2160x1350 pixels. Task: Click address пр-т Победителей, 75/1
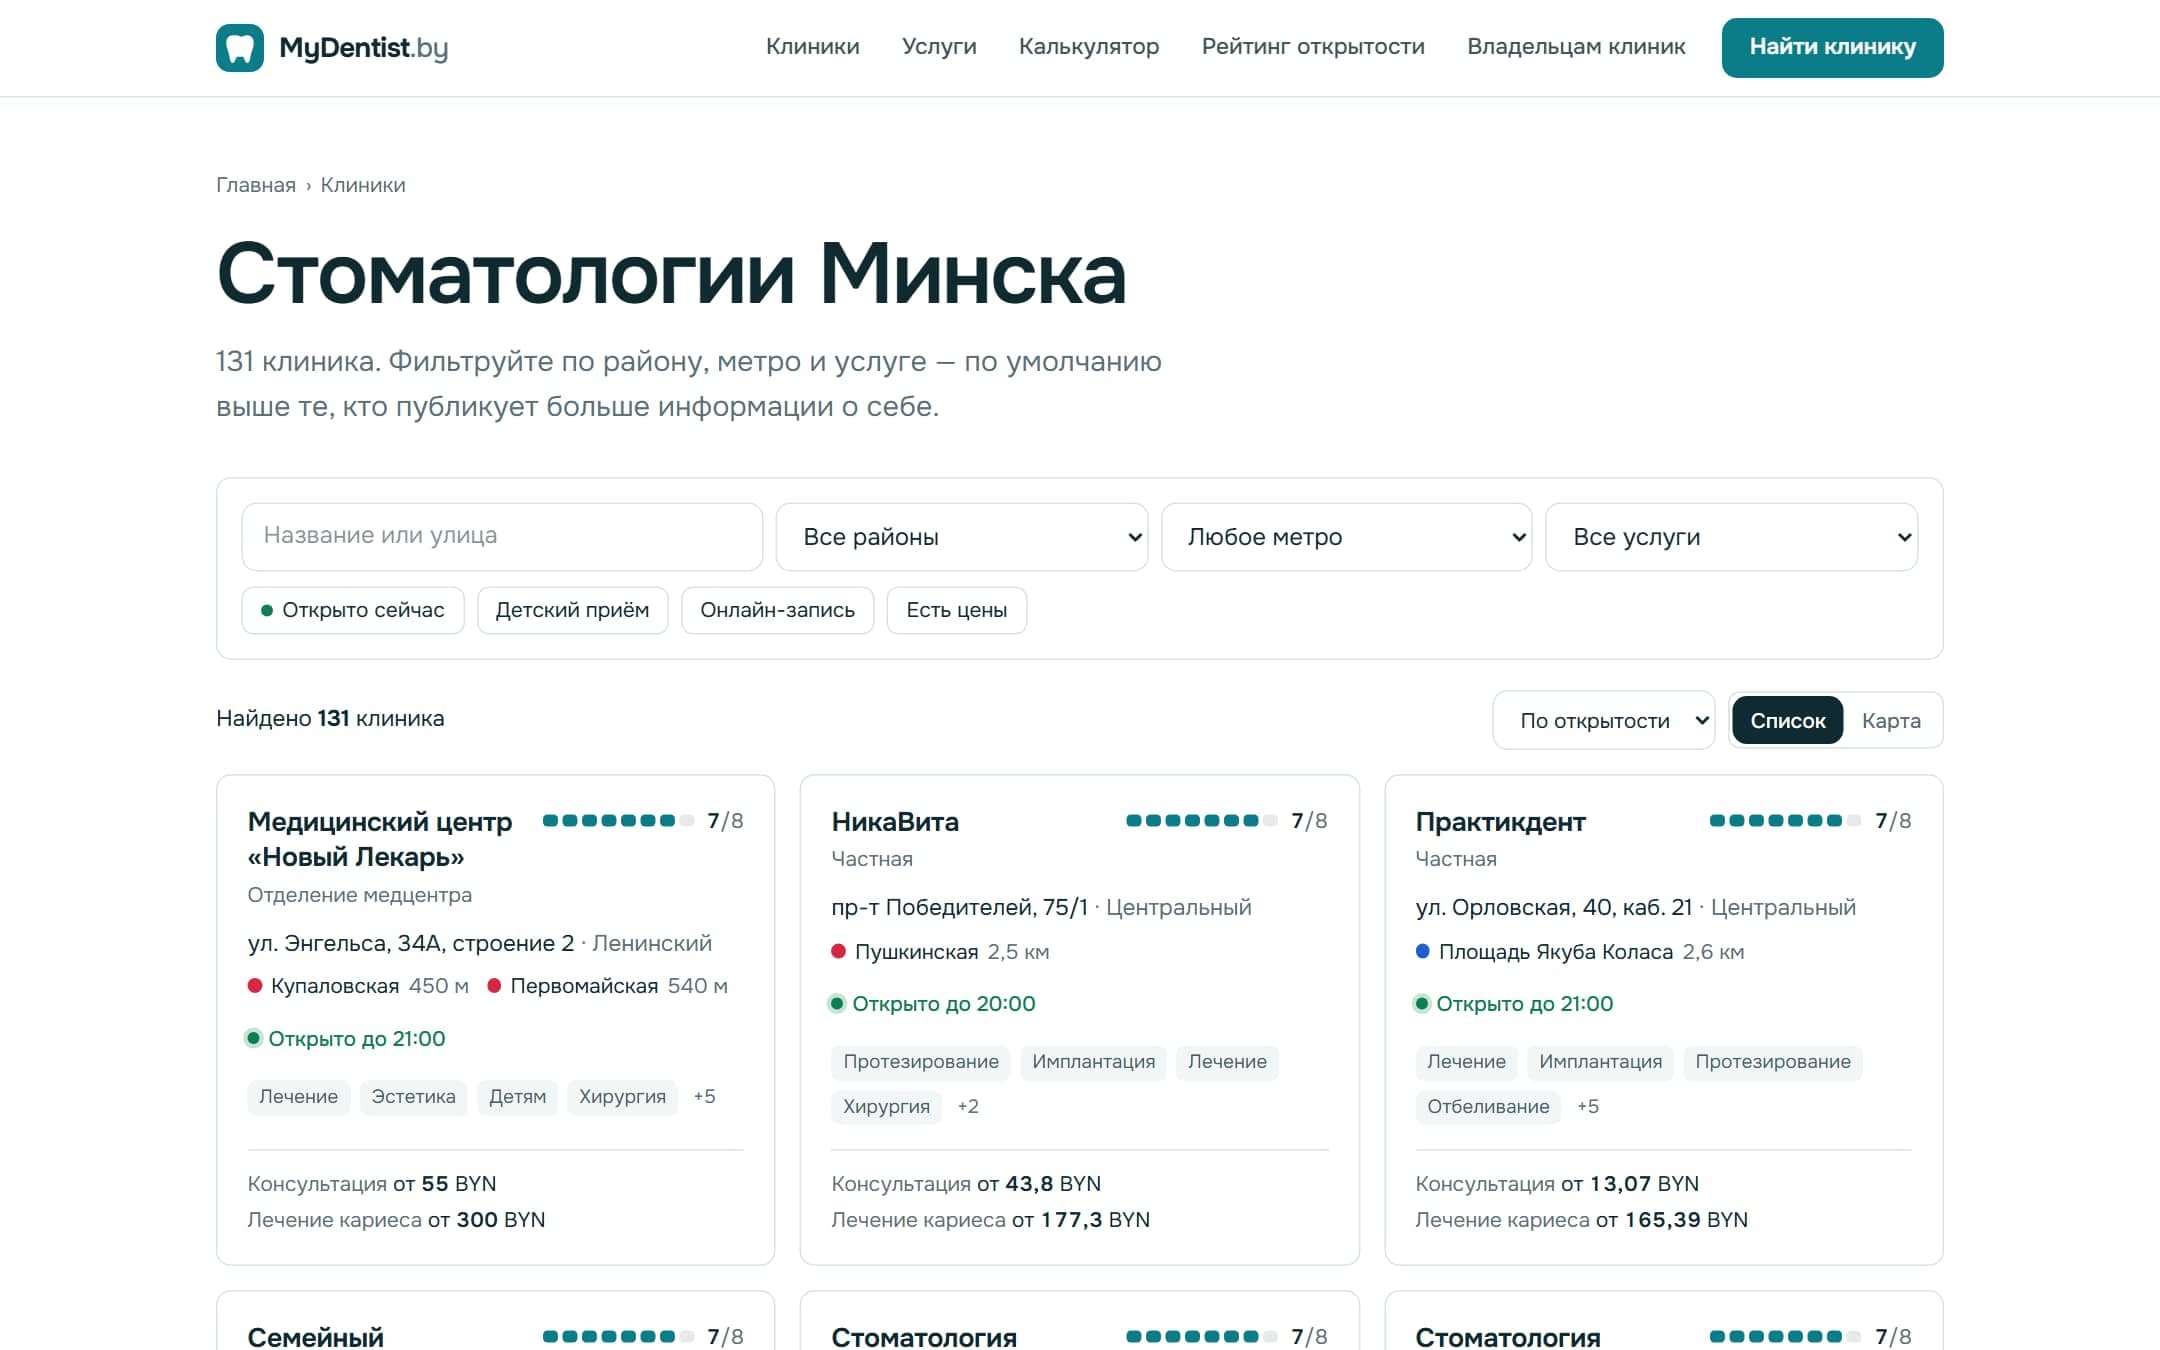[960, 907]
